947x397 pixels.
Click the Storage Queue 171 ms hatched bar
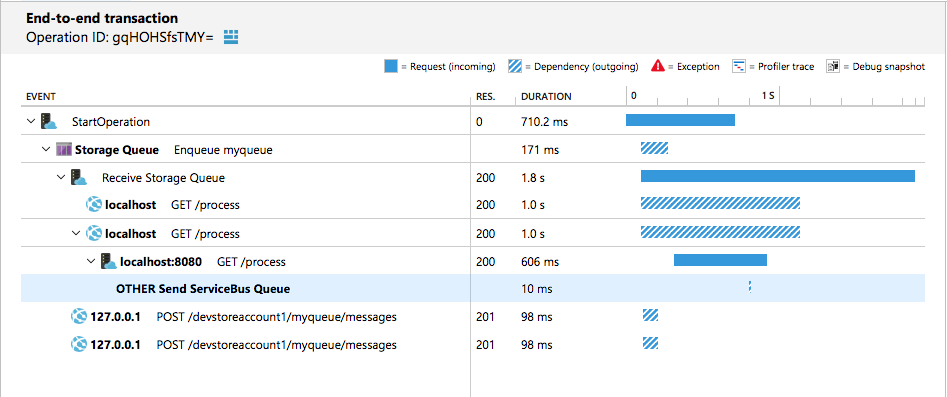point(654,147)
